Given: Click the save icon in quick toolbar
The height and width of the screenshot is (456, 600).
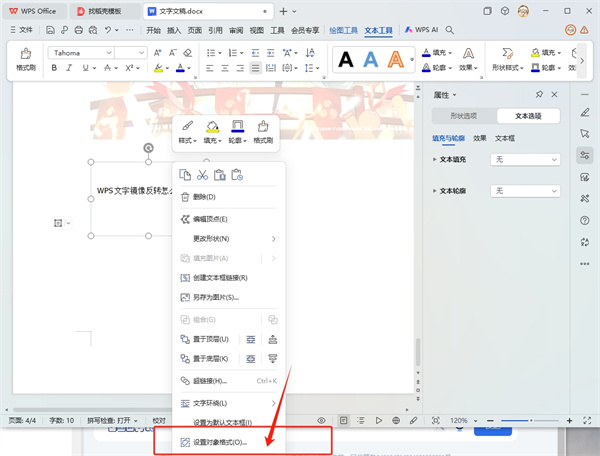Looking at the screenshot, I should click(x=50, y=30).
